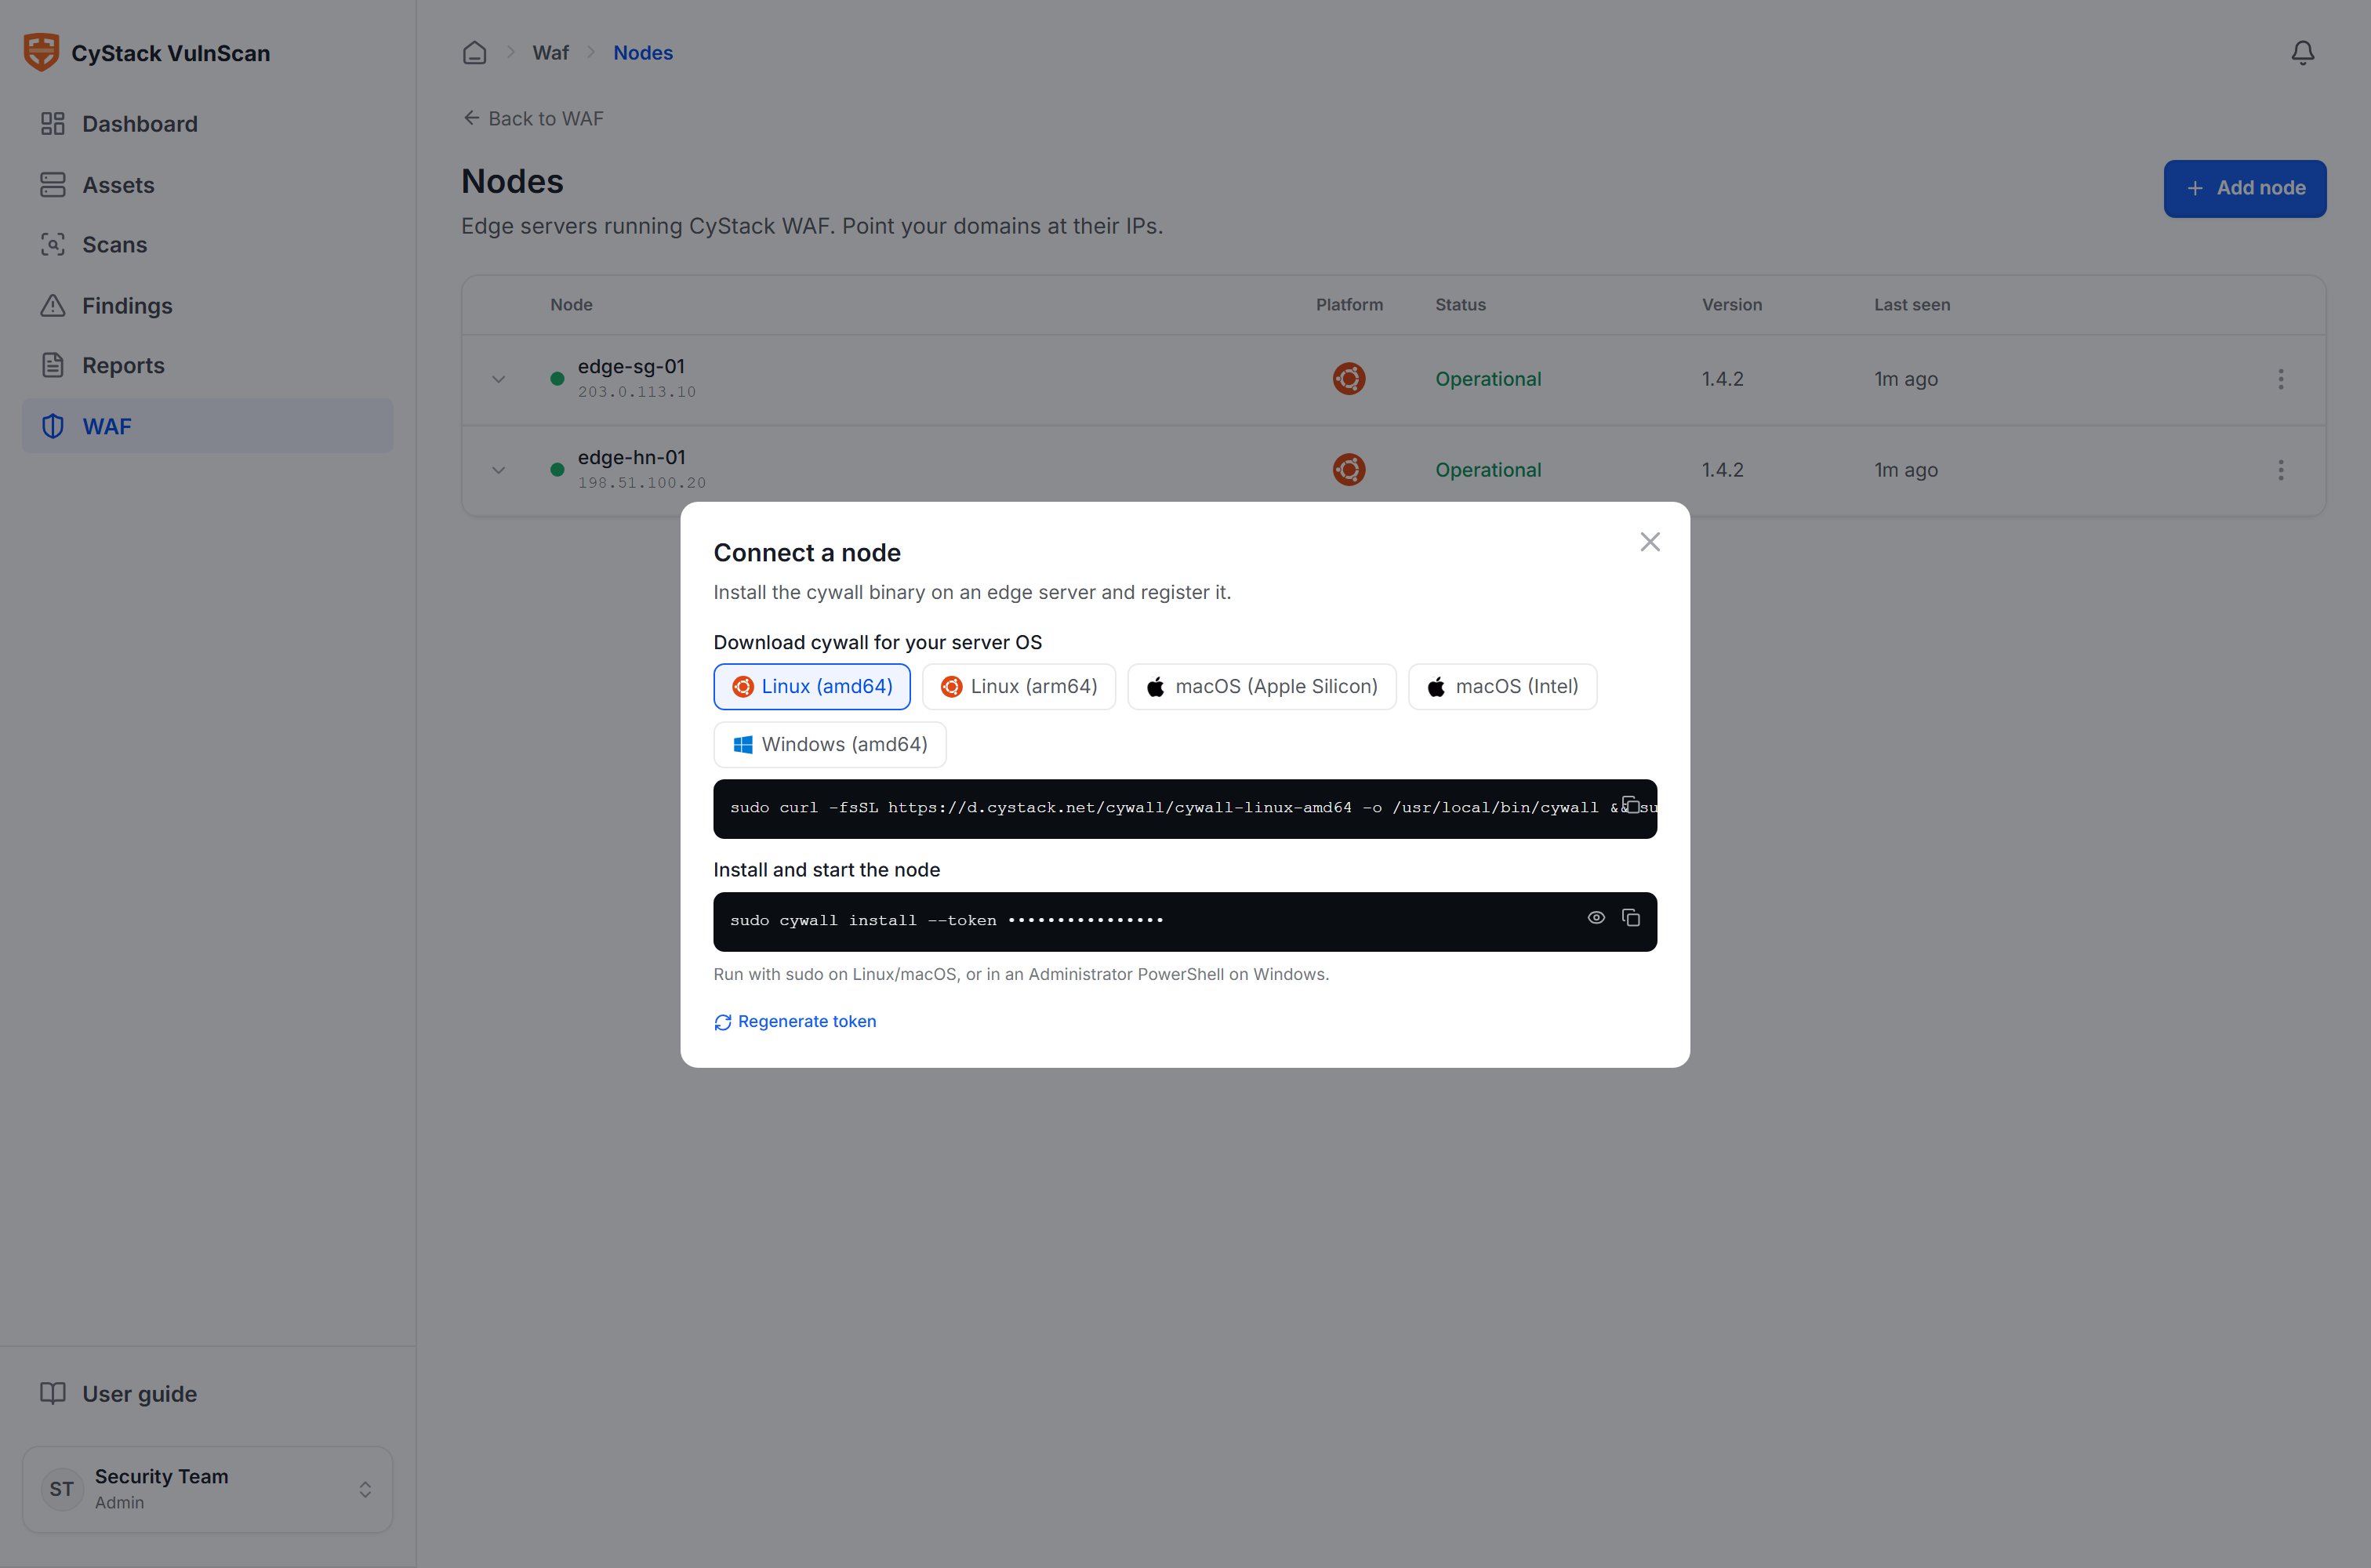Go to the Waf breadcrumb

tap(550, 53)
